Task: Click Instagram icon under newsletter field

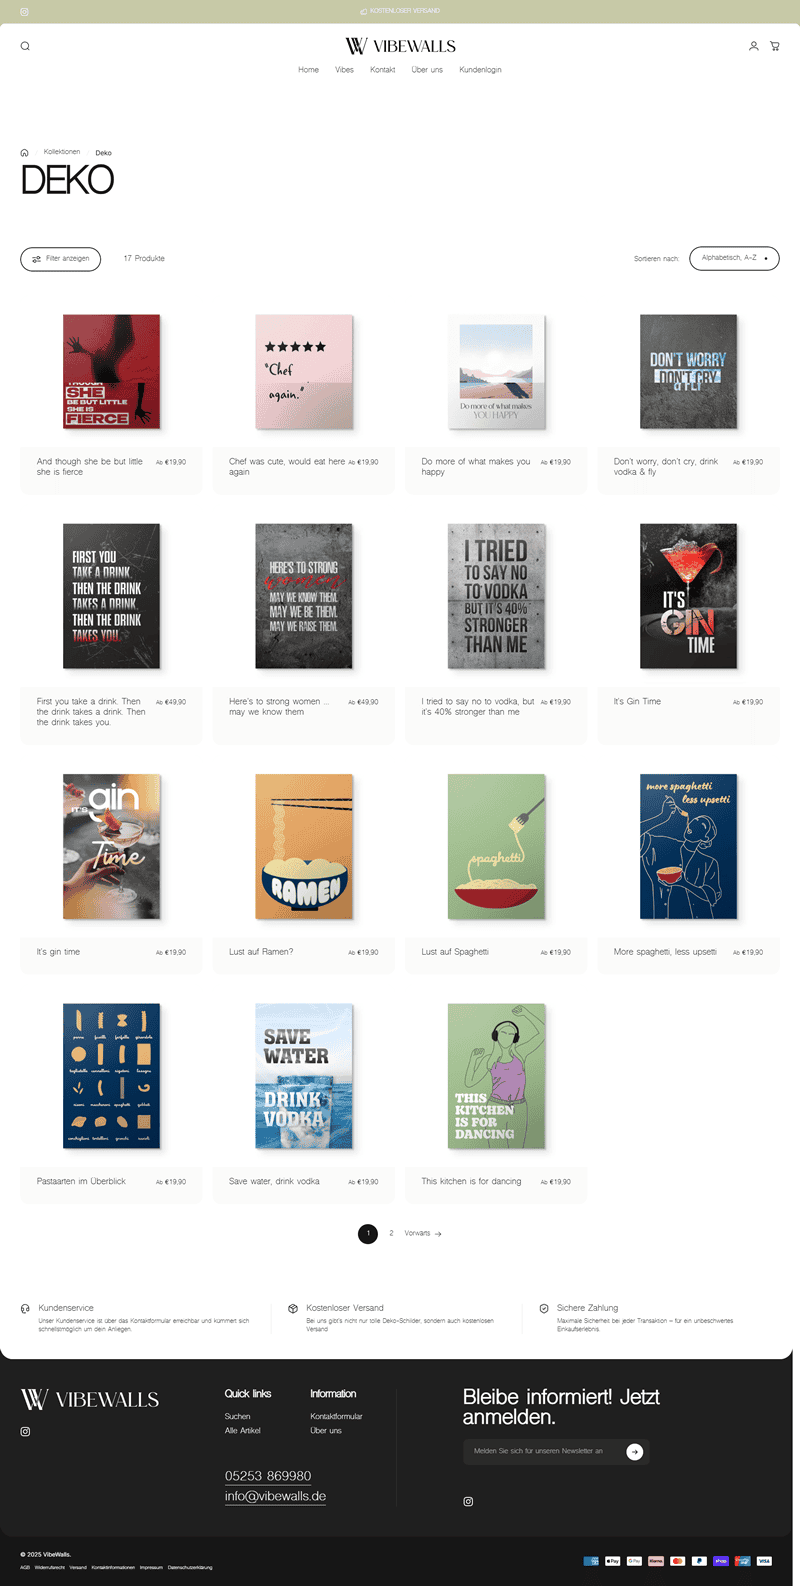Action: pos(468,1502)
